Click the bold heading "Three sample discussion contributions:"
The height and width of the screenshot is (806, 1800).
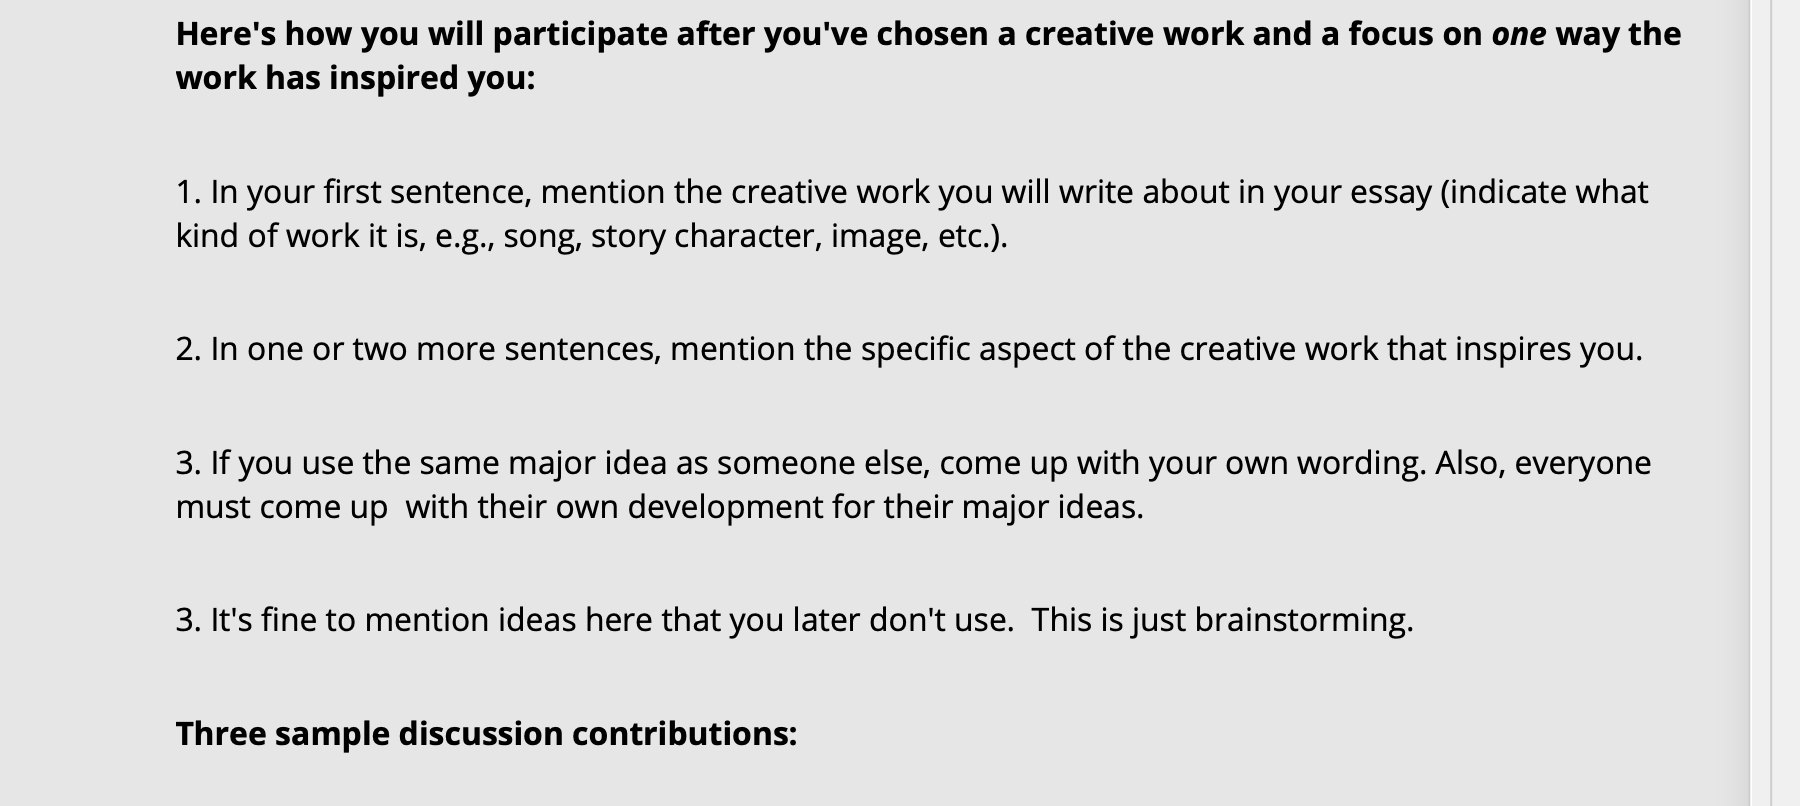coord(487,734)
